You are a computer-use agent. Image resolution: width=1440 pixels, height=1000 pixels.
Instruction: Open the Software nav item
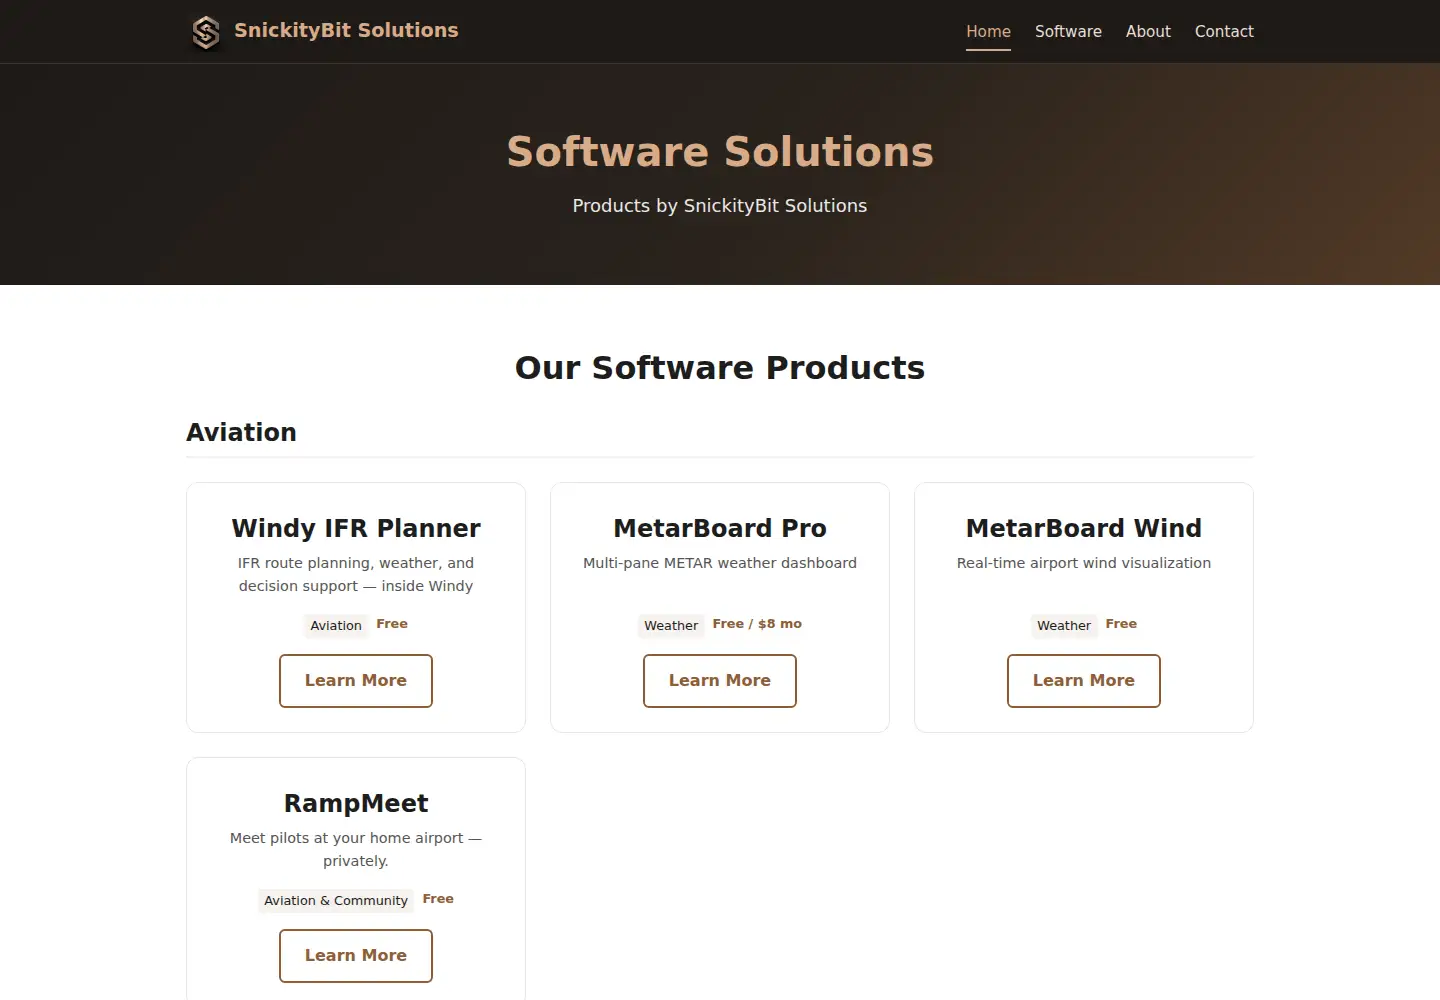[1068, 31]
